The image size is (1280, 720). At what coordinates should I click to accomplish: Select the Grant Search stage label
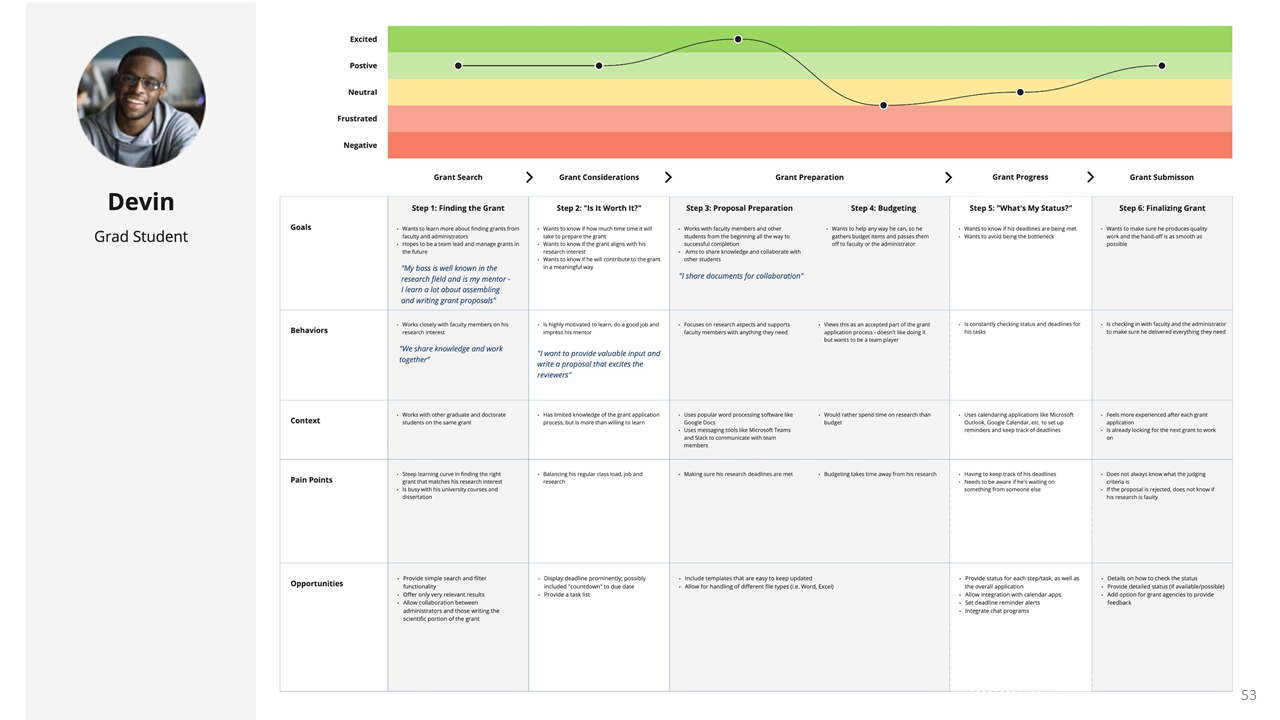[458, 177]
